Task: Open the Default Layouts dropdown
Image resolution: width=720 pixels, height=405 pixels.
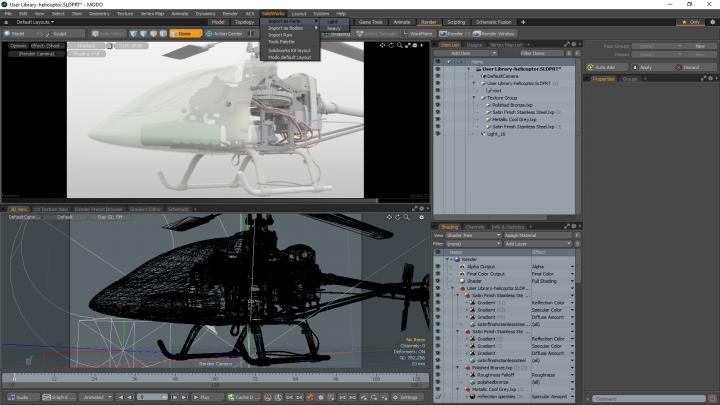Action: tap(35, 22)
